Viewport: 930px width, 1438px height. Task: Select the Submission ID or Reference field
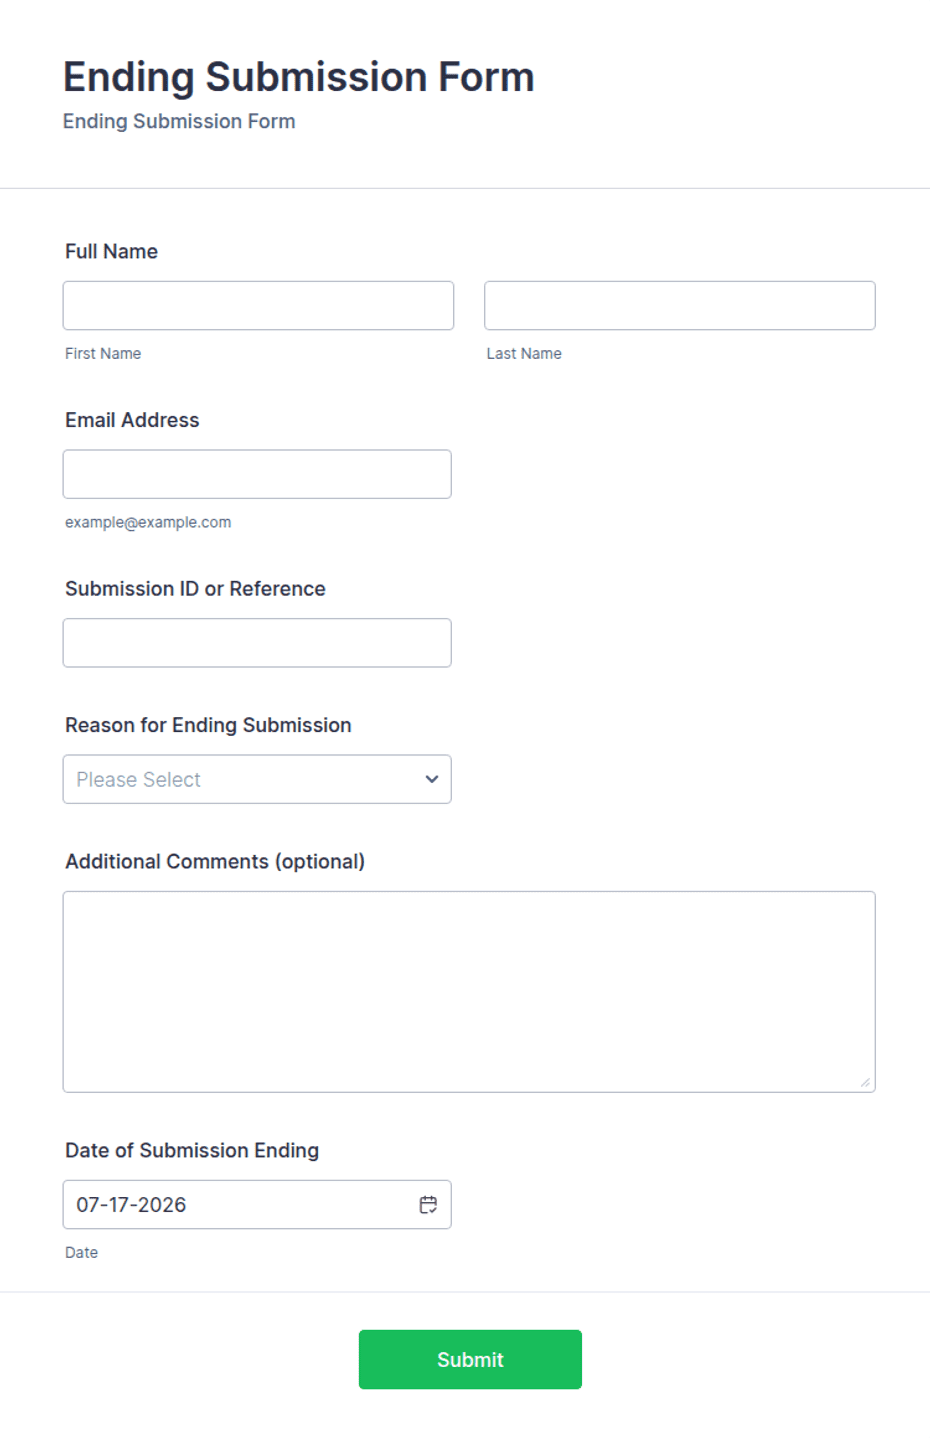257,643
